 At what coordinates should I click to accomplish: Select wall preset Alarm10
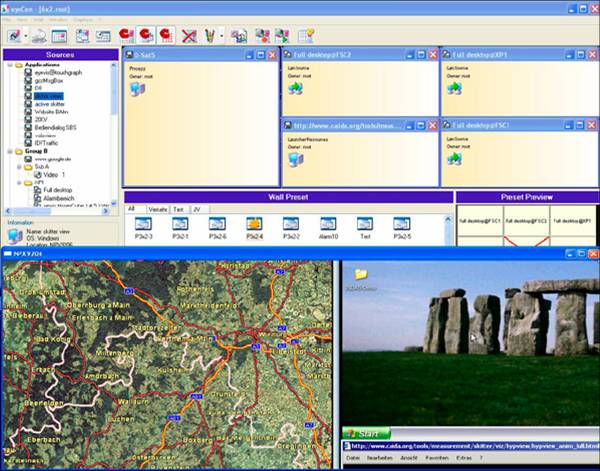tap(328, 228)
